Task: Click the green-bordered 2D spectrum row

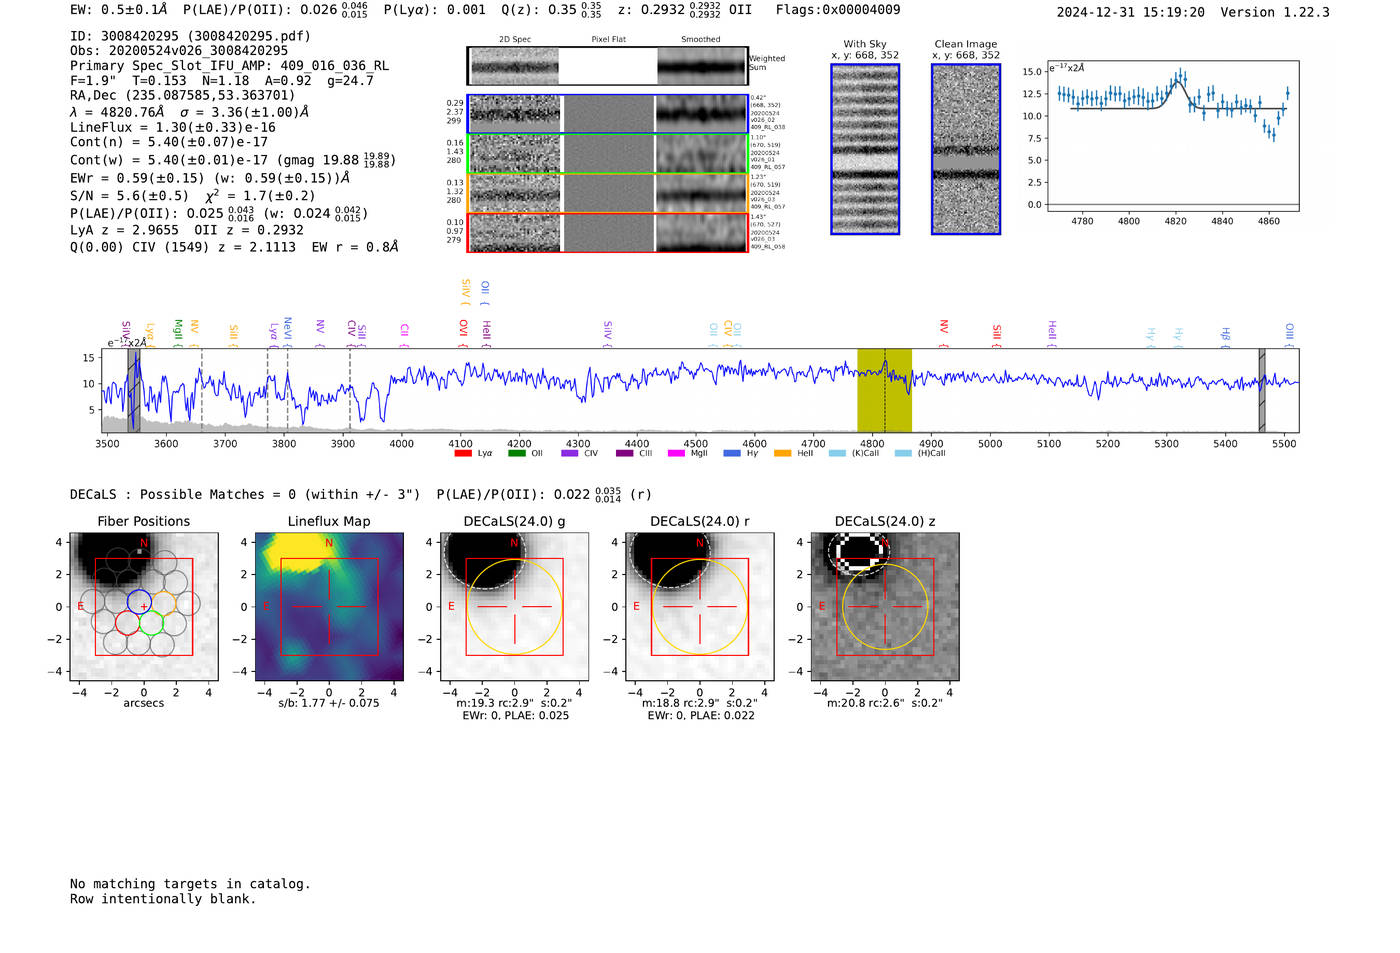Action: pyautogui.click(x=608, y=153)
